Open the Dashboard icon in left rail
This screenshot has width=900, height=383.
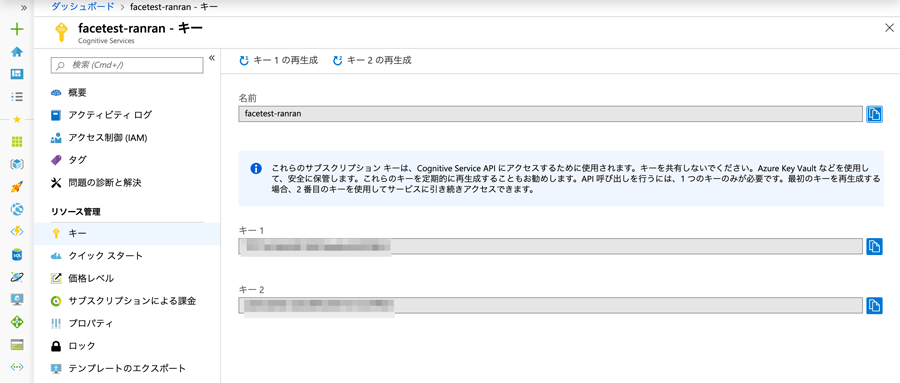point(17,74)
